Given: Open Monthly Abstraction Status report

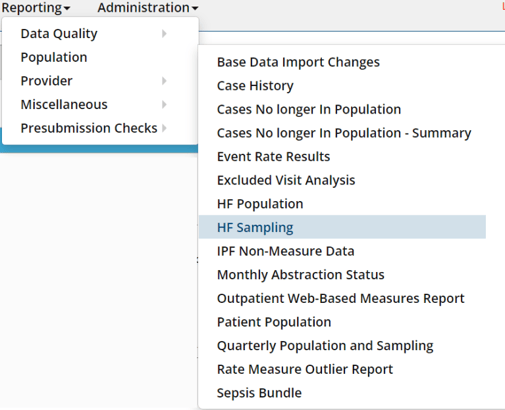Looking at the screenshot, I should pyautogui.click(x=342, y=275).
